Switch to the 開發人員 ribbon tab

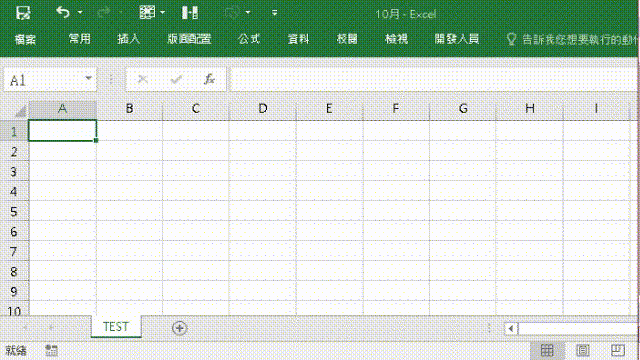[x=456, y=39]
